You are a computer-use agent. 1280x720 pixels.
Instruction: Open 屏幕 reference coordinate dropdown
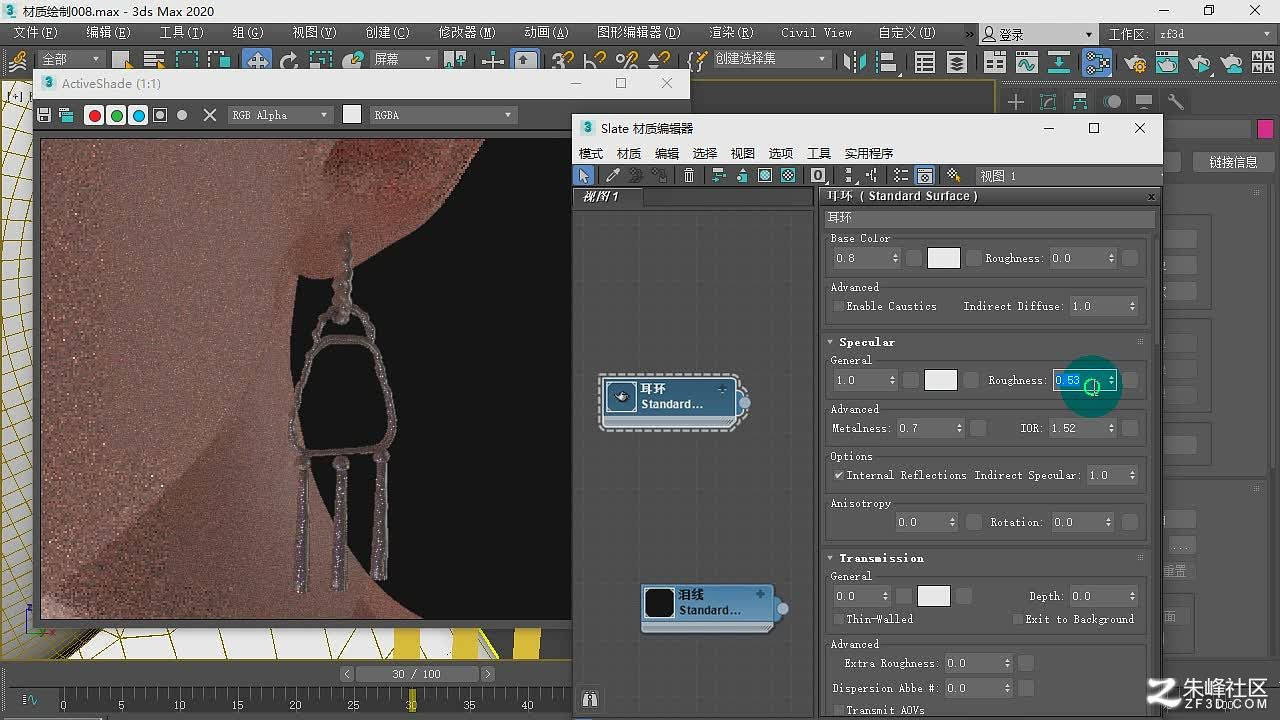(402, 59)
